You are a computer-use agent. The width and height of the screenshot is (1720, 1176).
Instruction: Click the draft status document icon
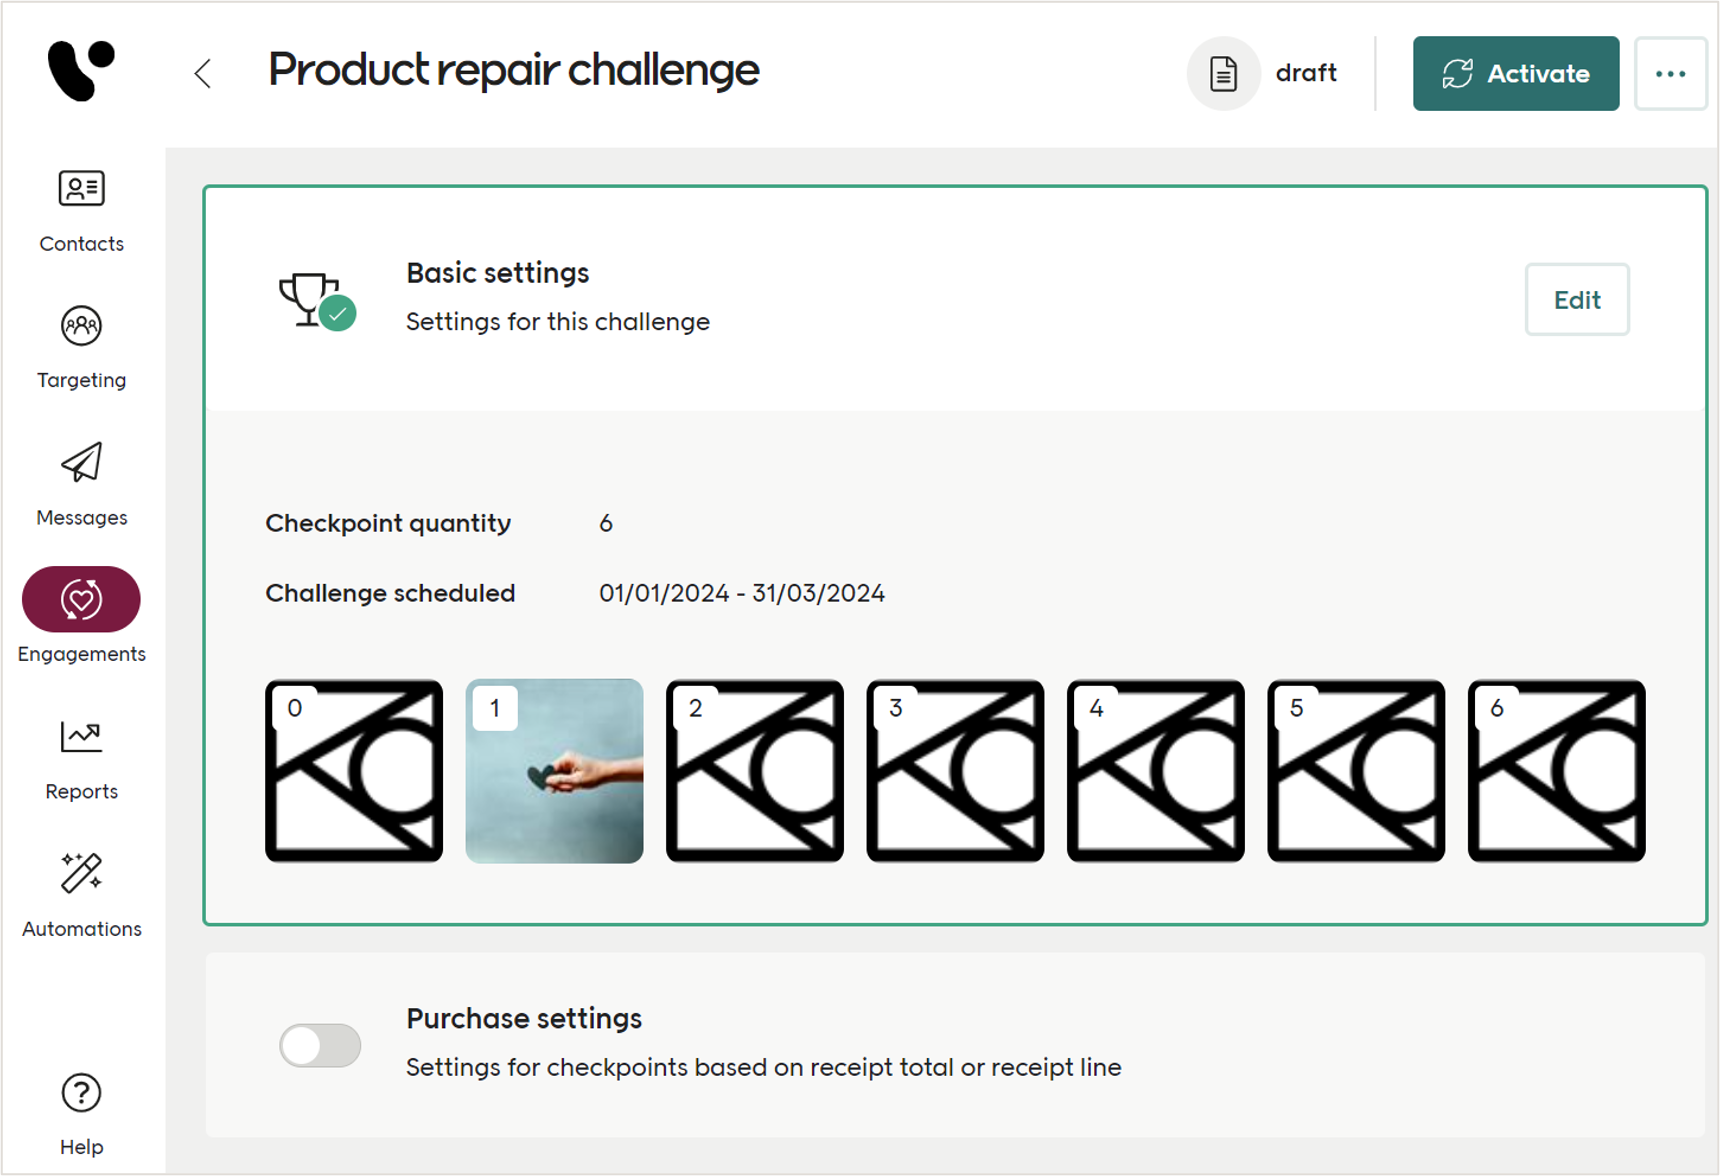[1223, 73]
